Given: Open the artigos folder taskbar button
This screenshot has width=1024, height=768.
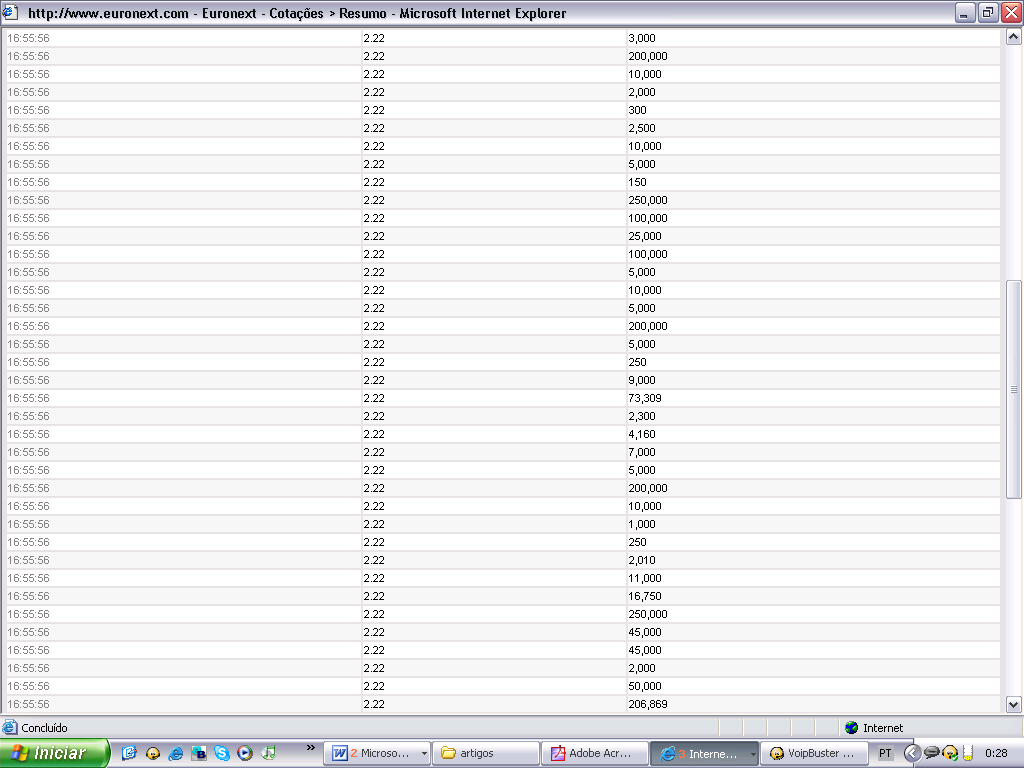Looking at the screenshot, I should pyautogui.click(x=486, y=753).
